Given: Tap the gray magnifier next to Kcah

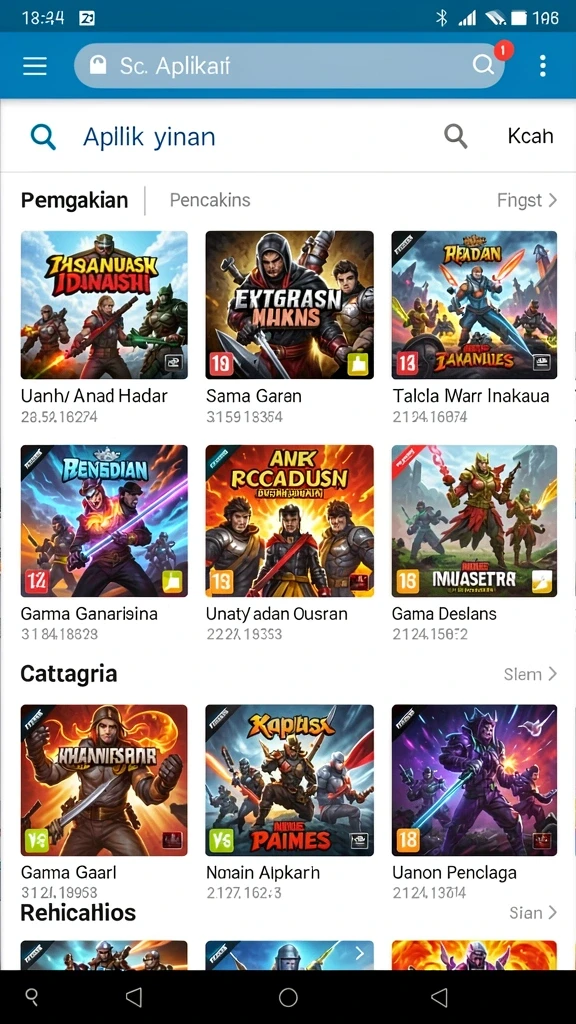Looking at the screenshot, I should pyautogui.click(x=456, y=136).
